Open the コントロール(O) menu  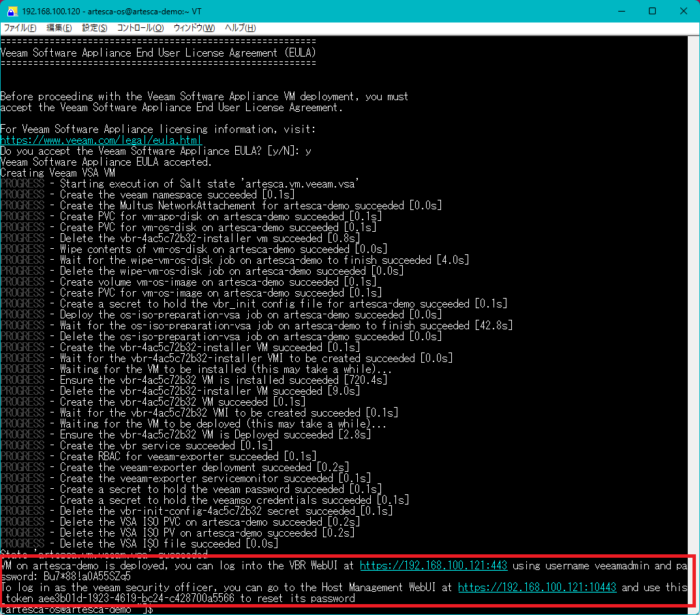141,28
